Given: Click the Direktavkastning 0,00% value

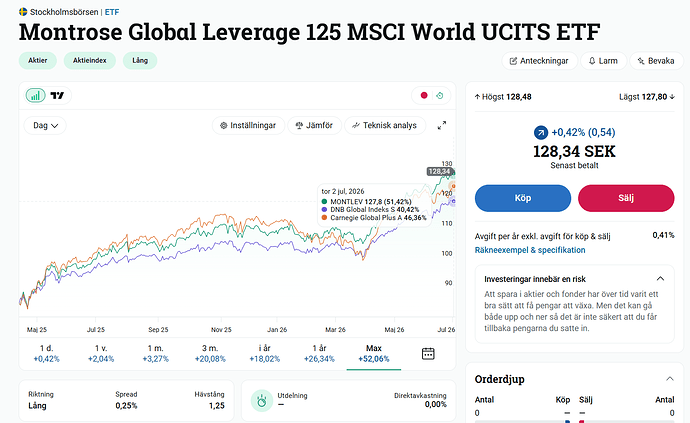Looking at the screenshot, I should click(436, 405).
